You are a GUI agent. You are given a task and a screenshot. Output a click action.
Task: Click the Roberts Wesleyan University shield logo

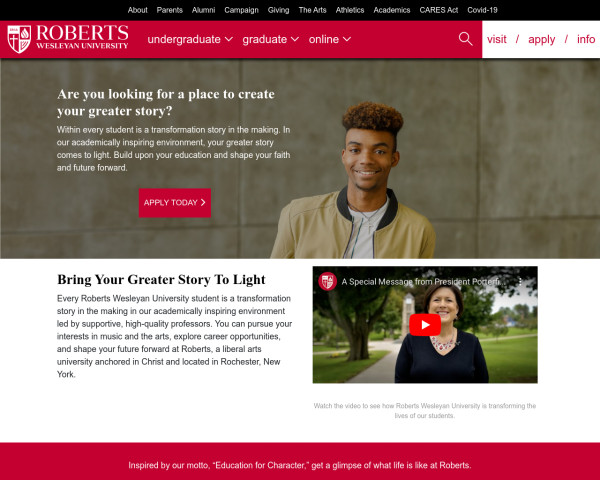(19, 39)
